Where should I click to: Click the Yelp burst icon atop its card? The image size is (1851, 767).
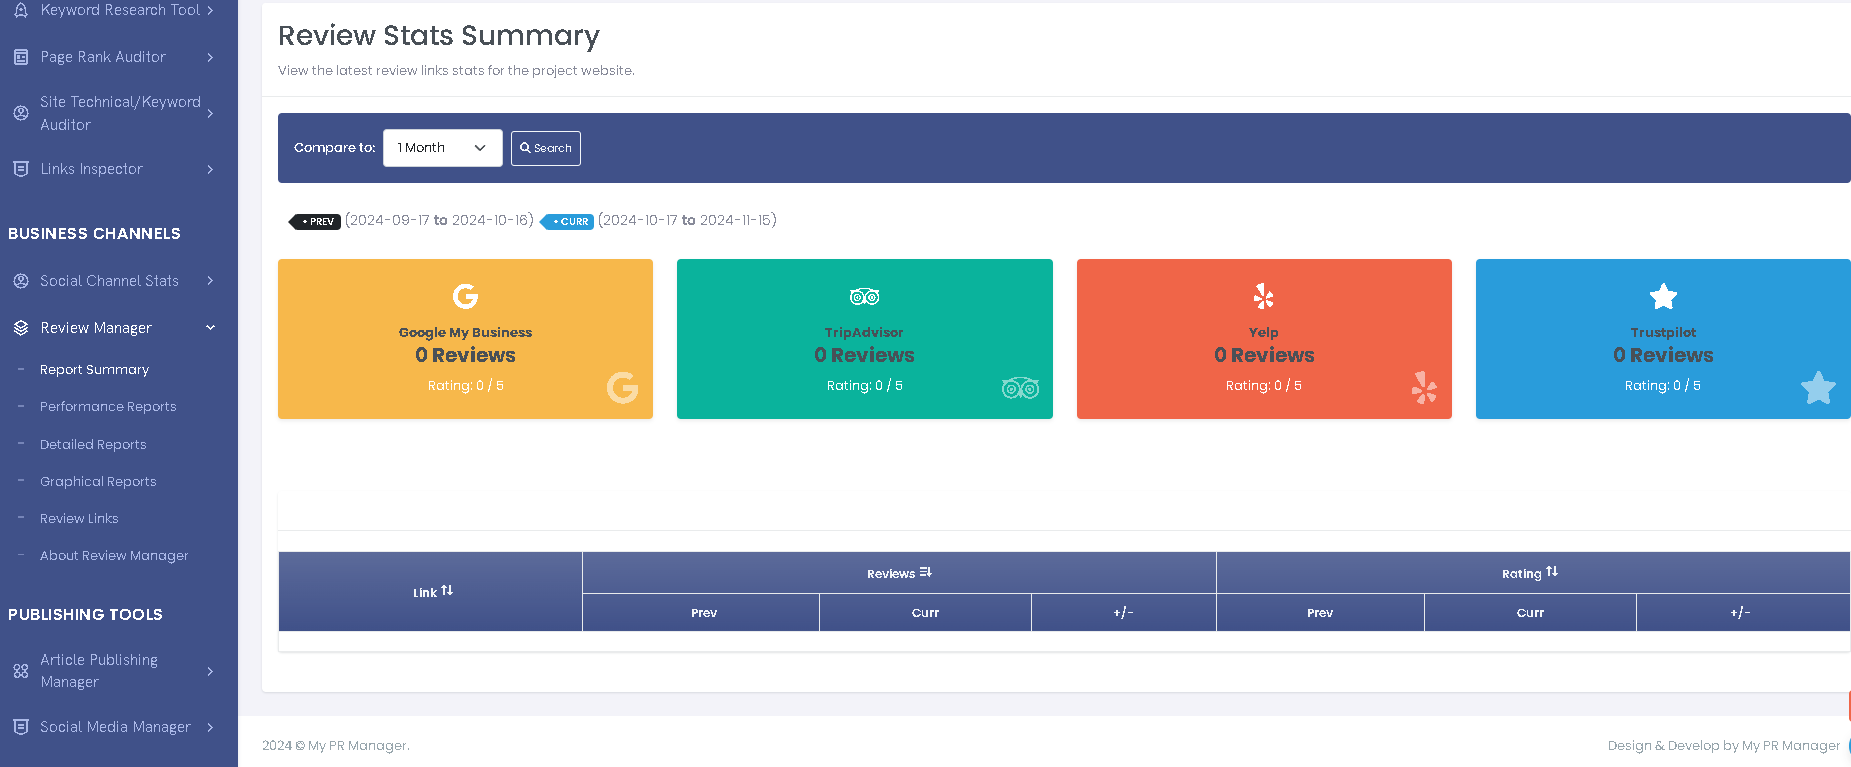(x=1264, y=296)
